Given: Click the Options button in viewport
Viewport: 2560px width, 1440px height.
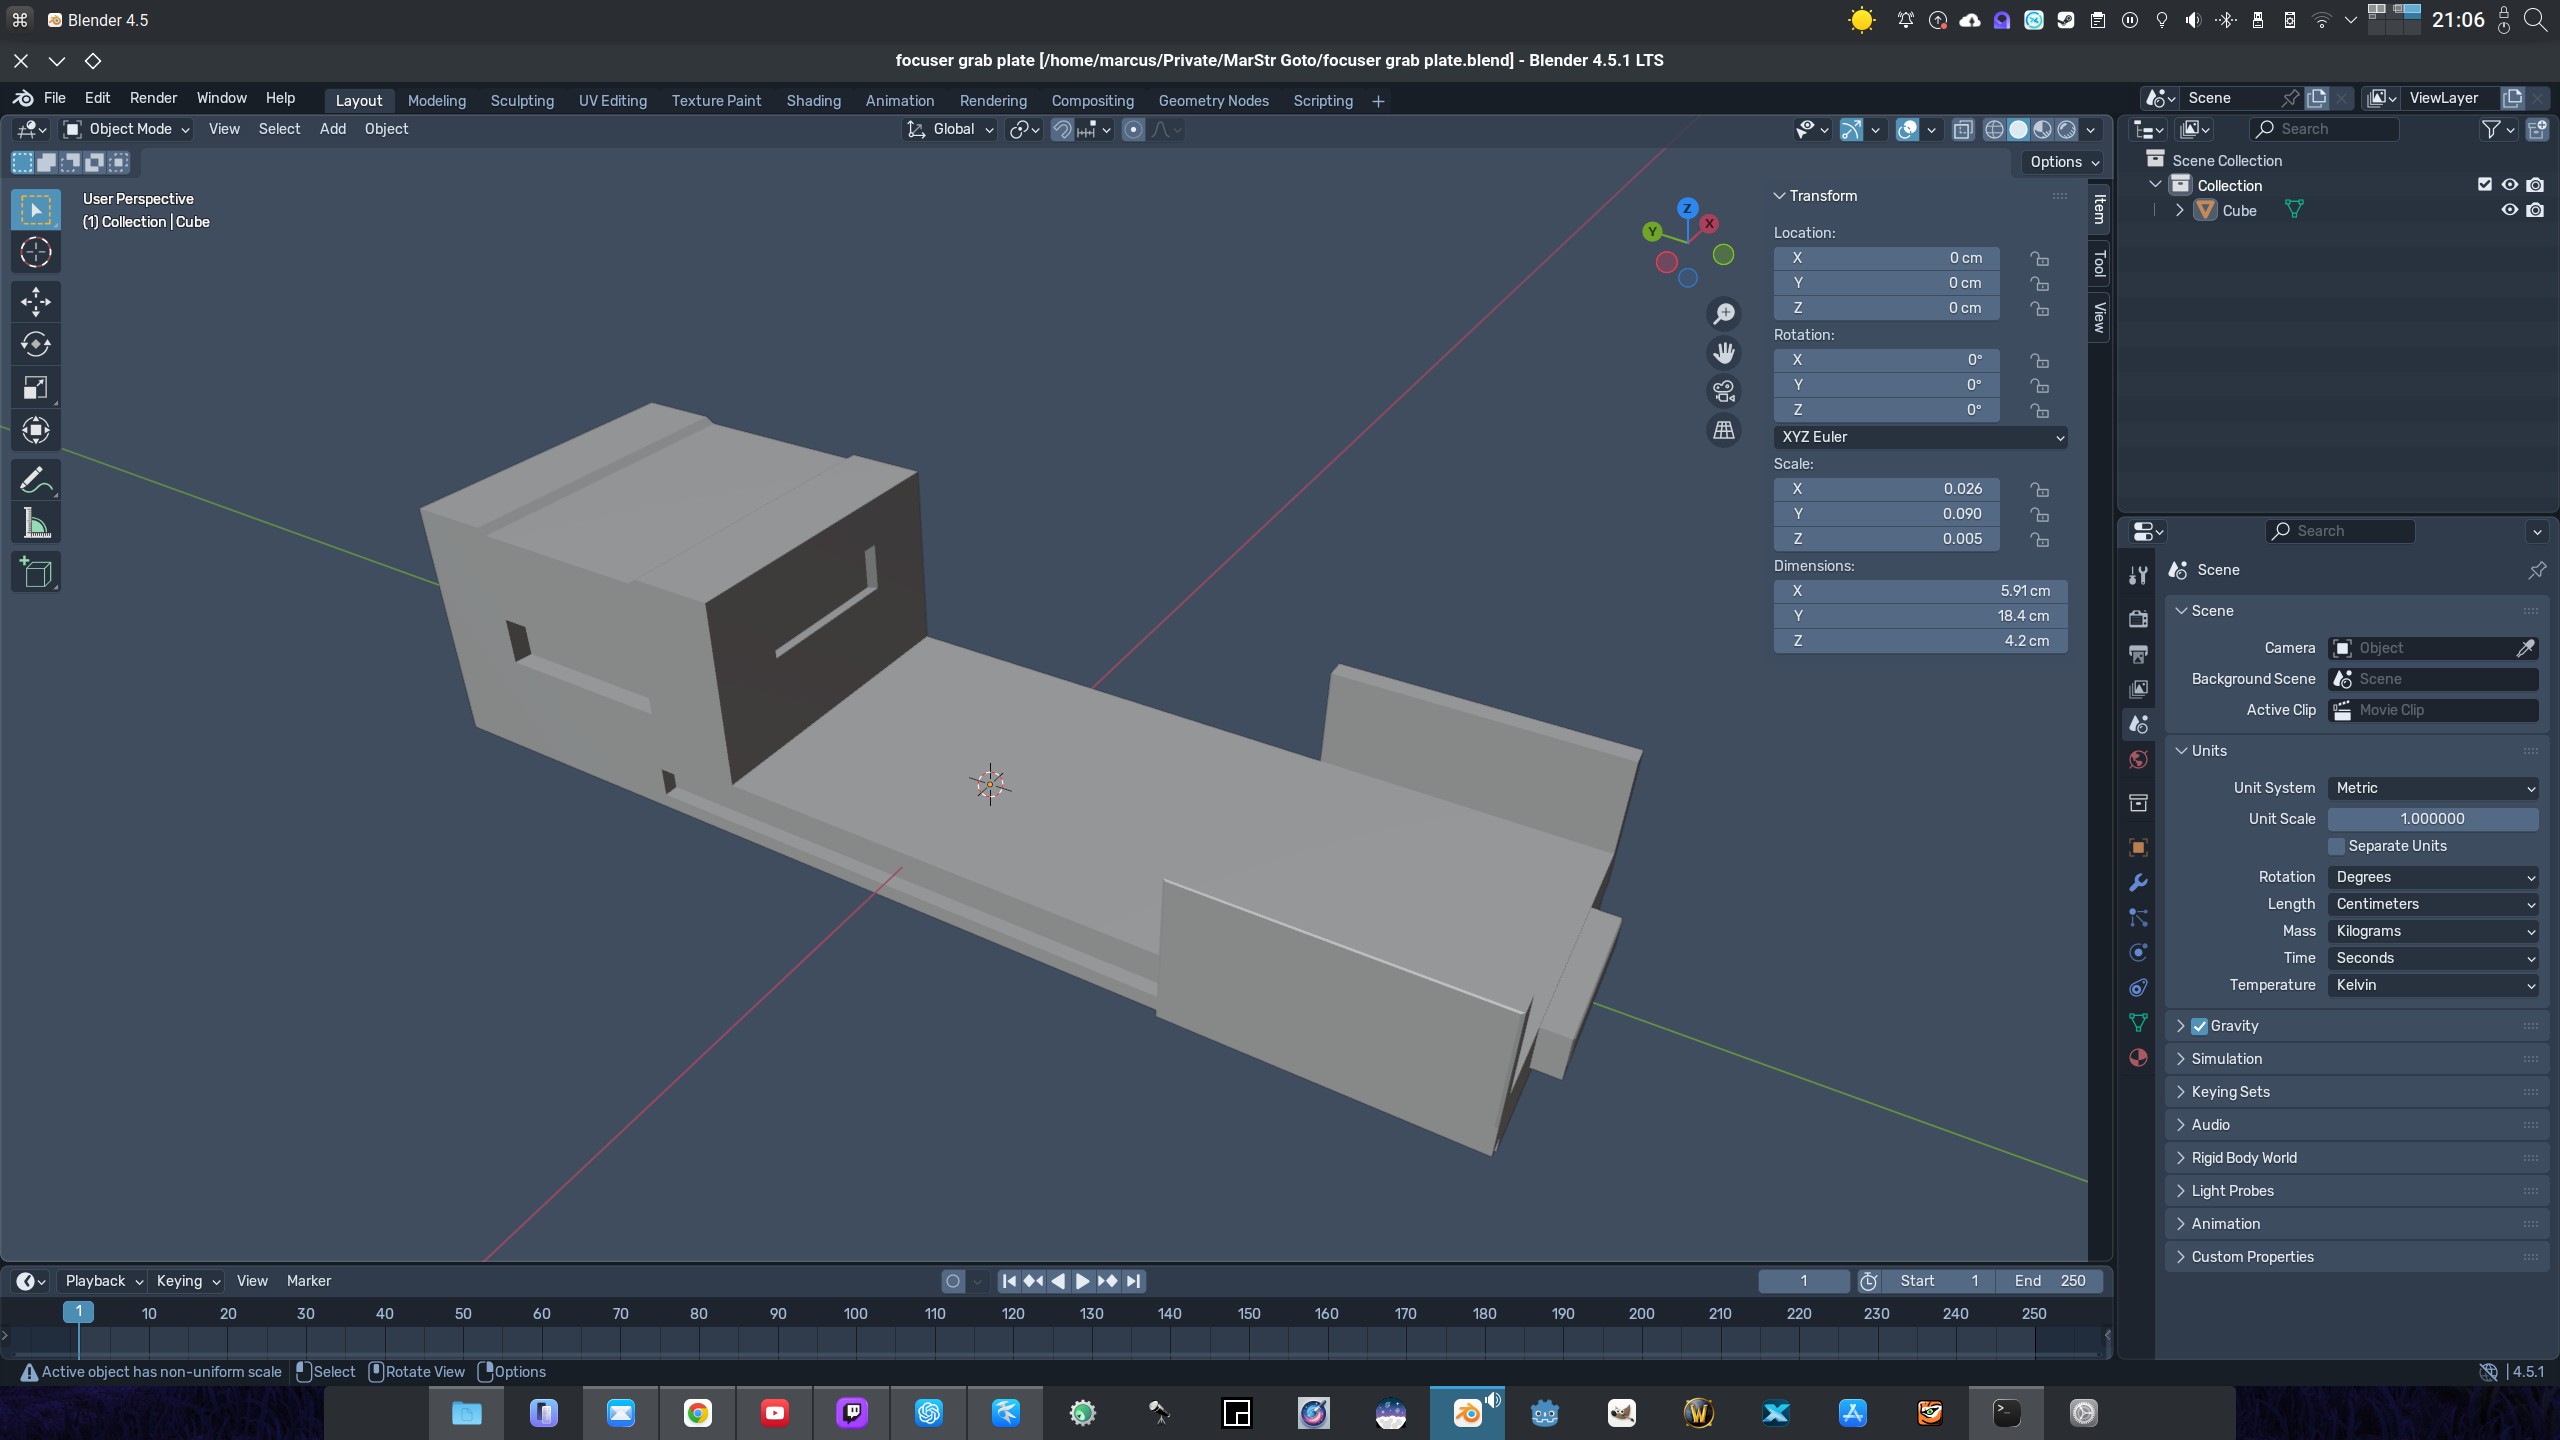Looking at the screenshot, I should pyautogui.click(x=2063, y=162).
